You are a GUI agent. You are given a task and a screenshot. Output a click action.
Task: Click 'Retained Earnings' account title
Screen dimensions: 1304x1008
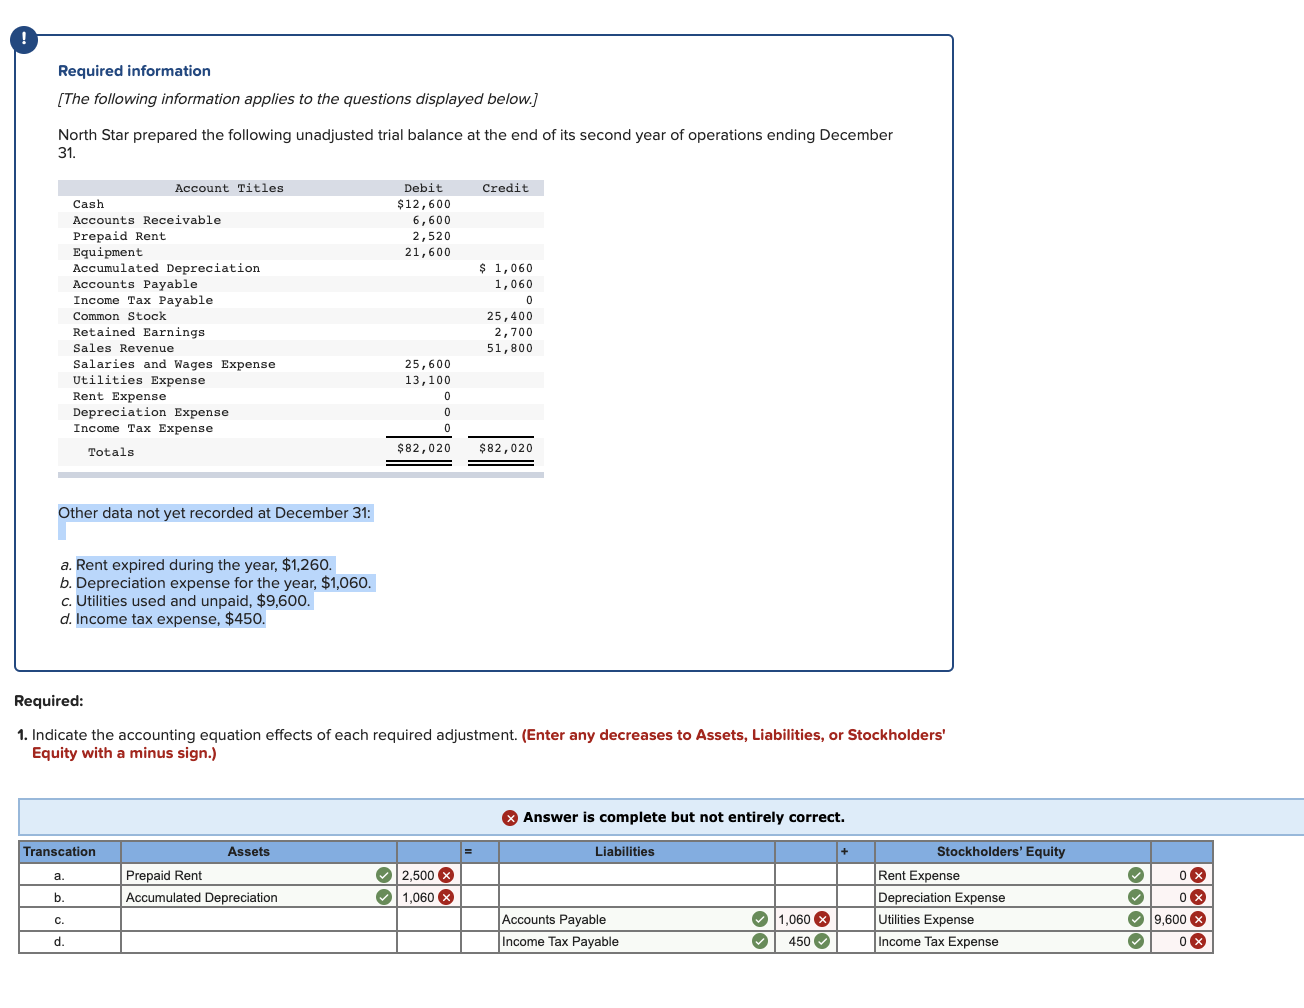139,332
